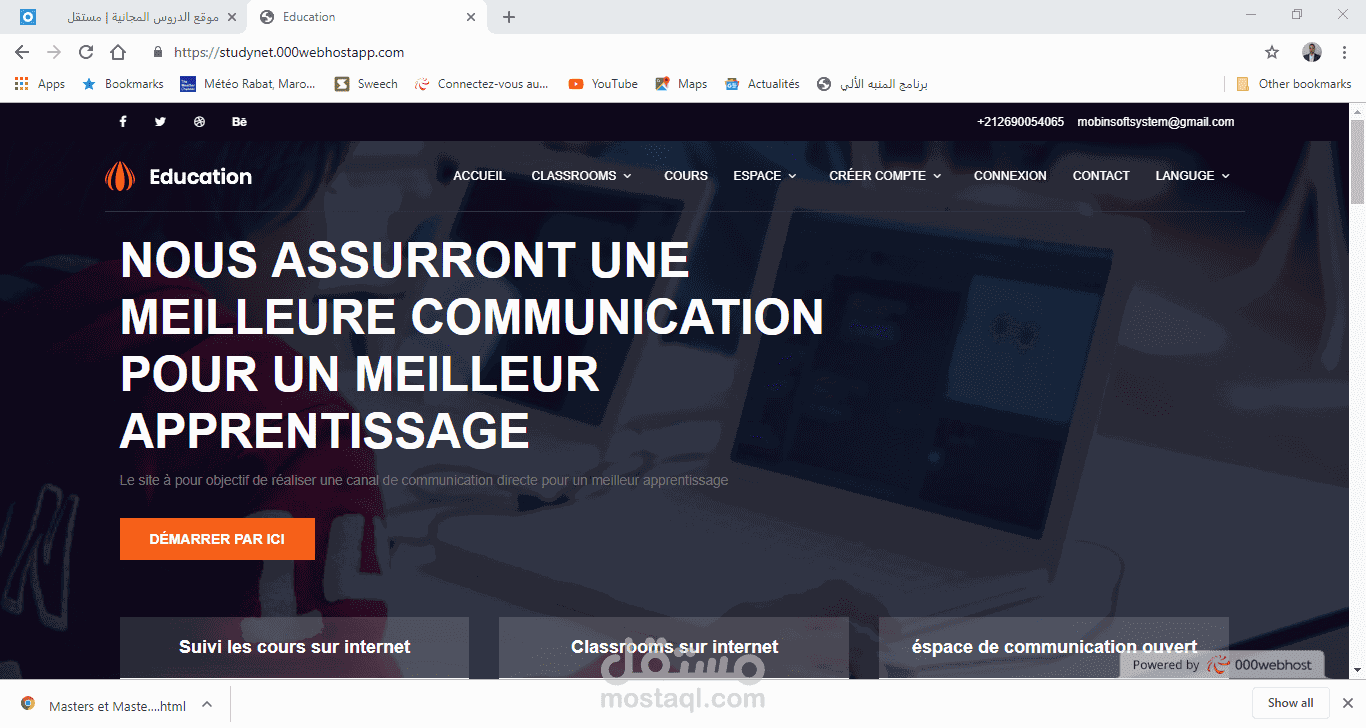Expand the ESPACE dropdown menu

coord(765,176)
